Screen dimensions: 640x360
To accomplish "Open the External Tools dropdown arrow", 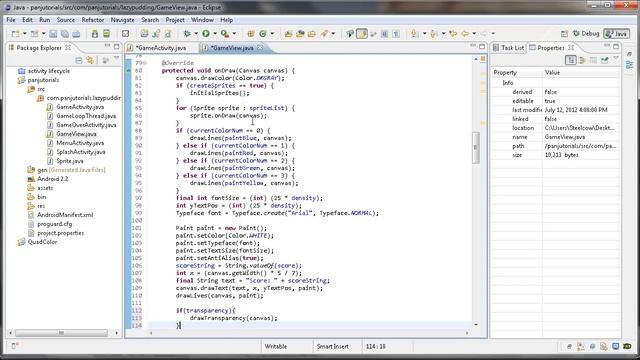I will point(234,34).
